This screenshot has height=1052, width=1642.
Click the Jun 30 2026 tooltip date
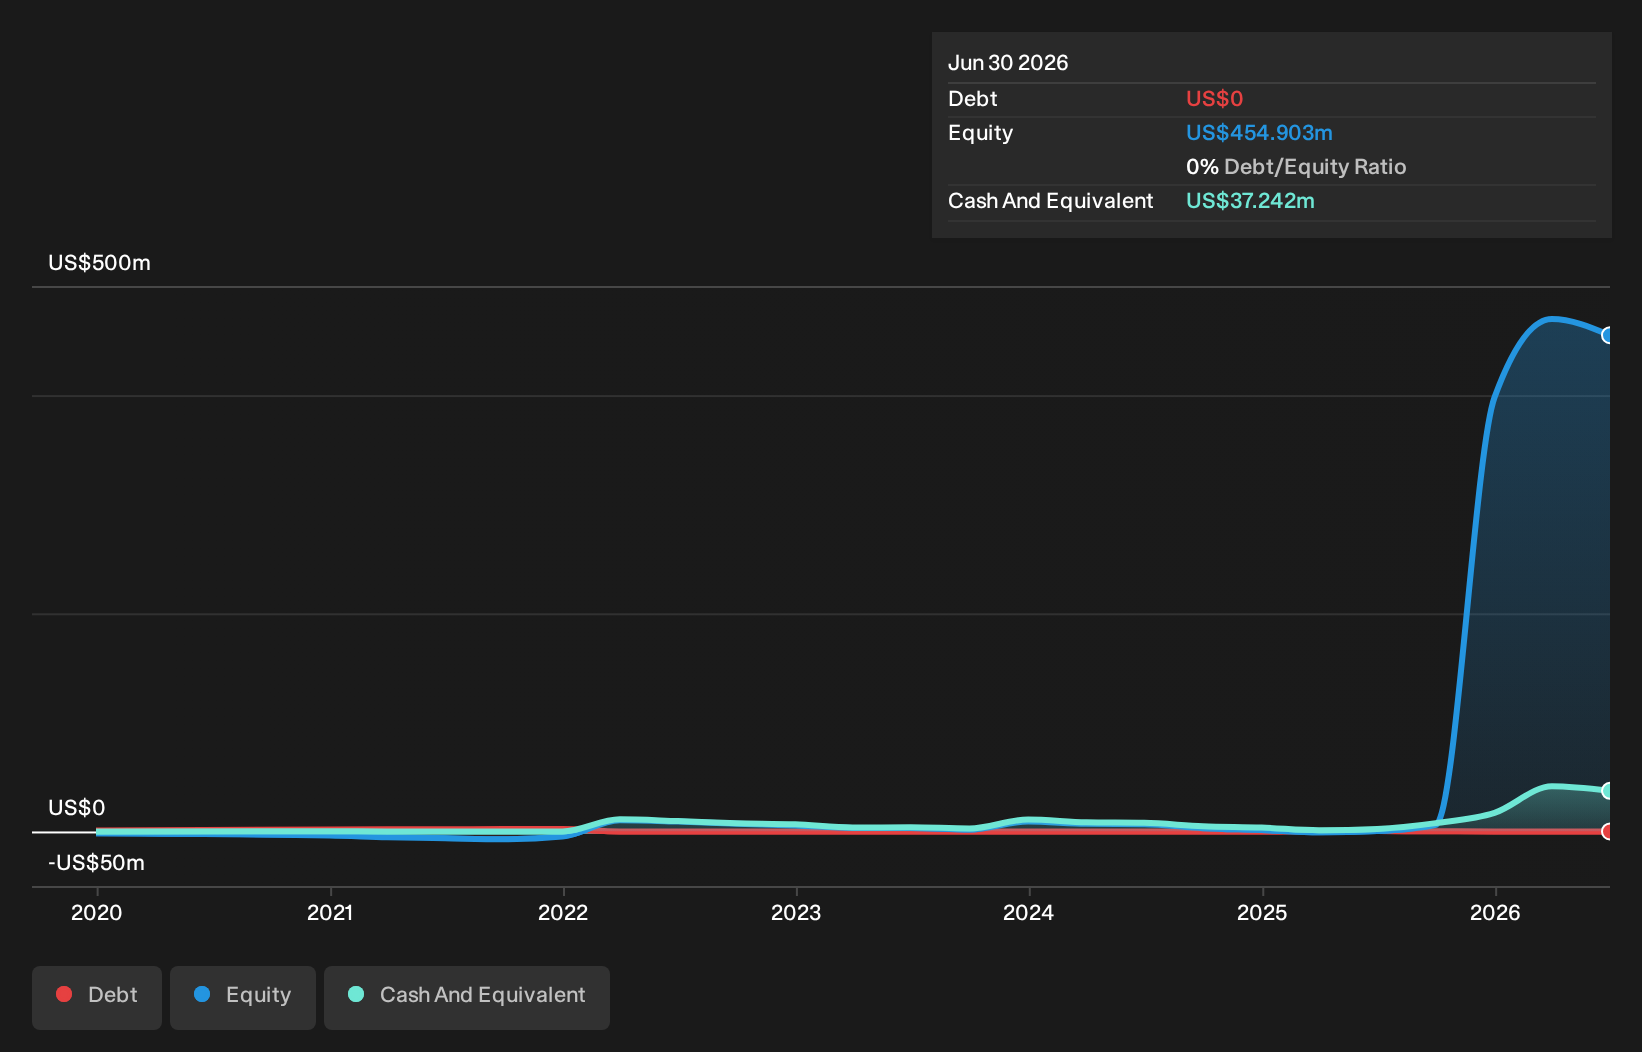[x=1008, y=63]
